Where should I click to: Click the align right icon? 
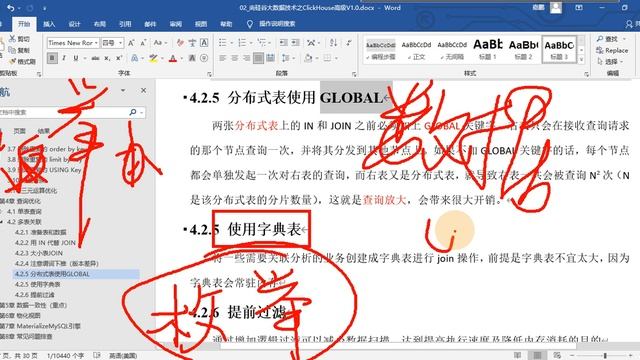tap(246, 58)
